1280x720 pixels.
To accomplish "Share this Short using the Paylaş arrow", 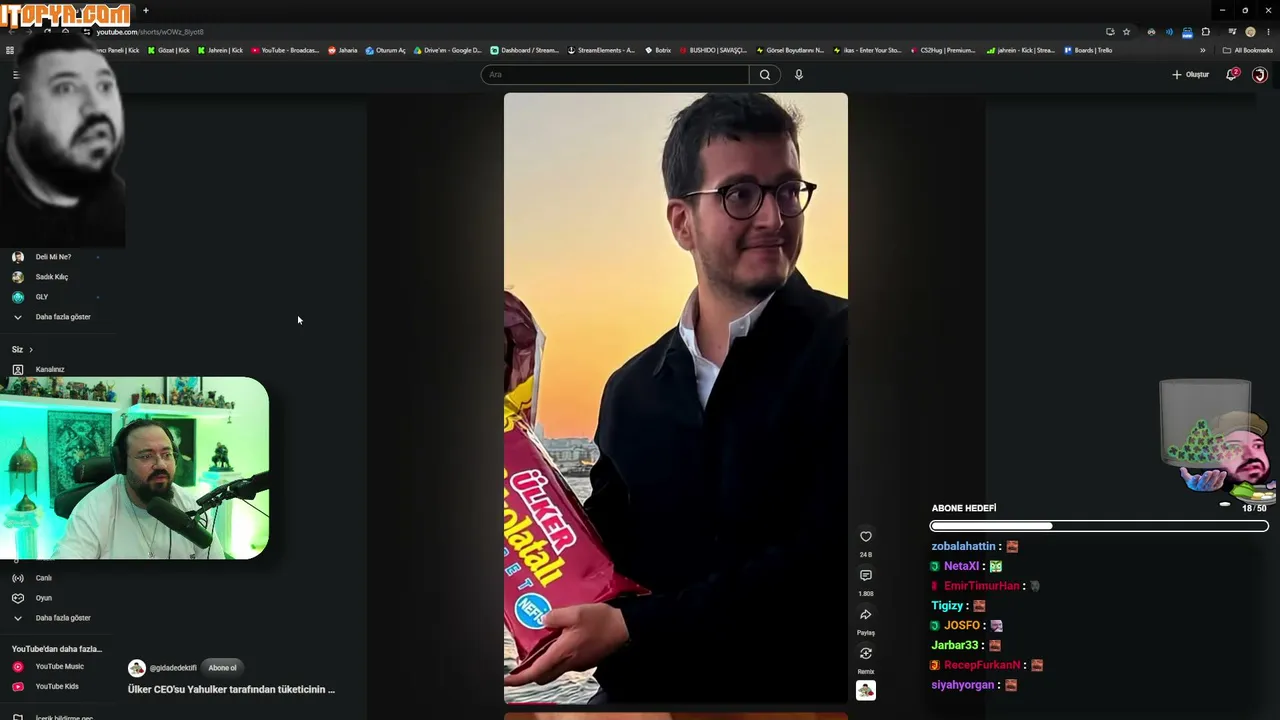I will pos(866,615).
